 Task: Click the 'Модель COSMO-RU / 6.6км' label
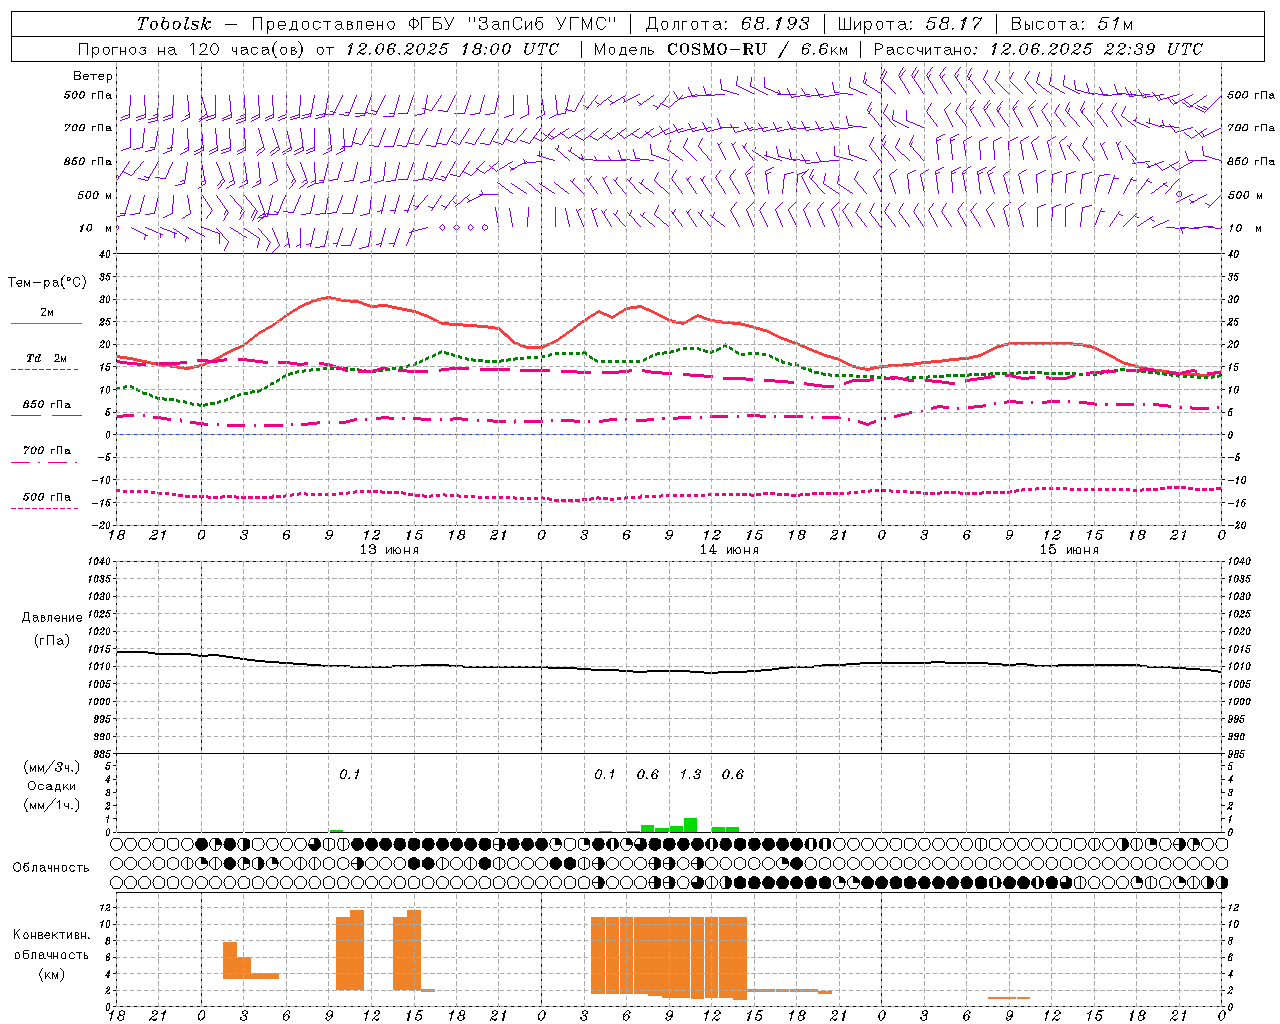point(721,49)
